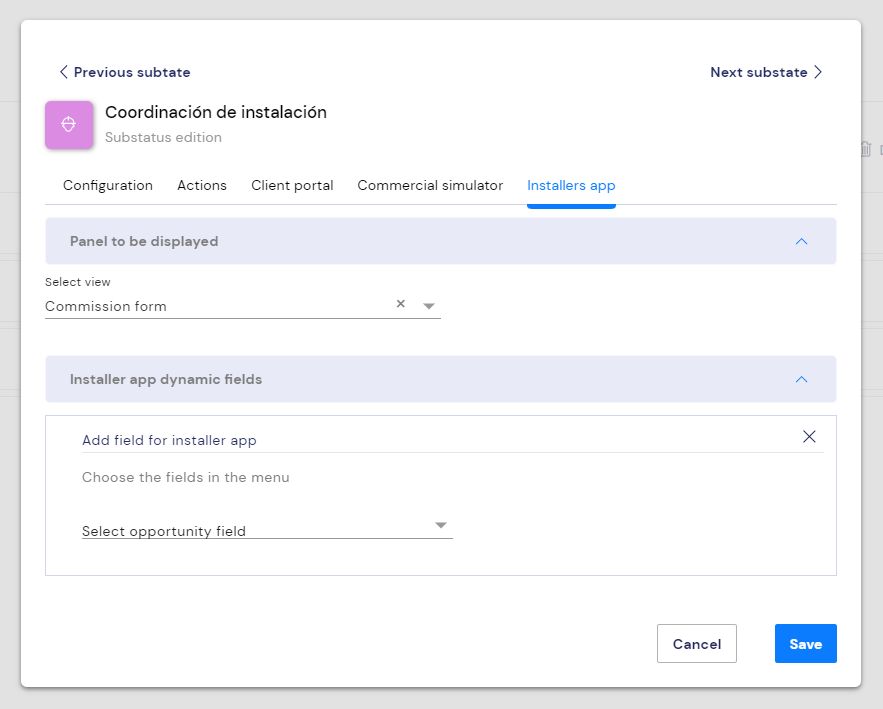The image size is (883, 709).
Task: Open the Select view dropdown arrow
Action: (x=429, y=306)
